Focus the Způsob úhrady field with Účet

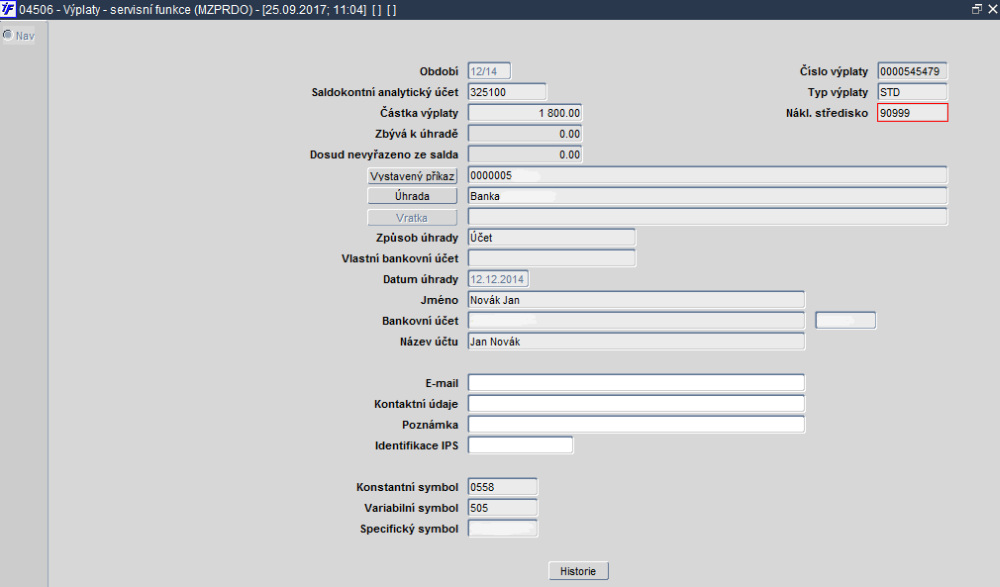pos(552,237)
